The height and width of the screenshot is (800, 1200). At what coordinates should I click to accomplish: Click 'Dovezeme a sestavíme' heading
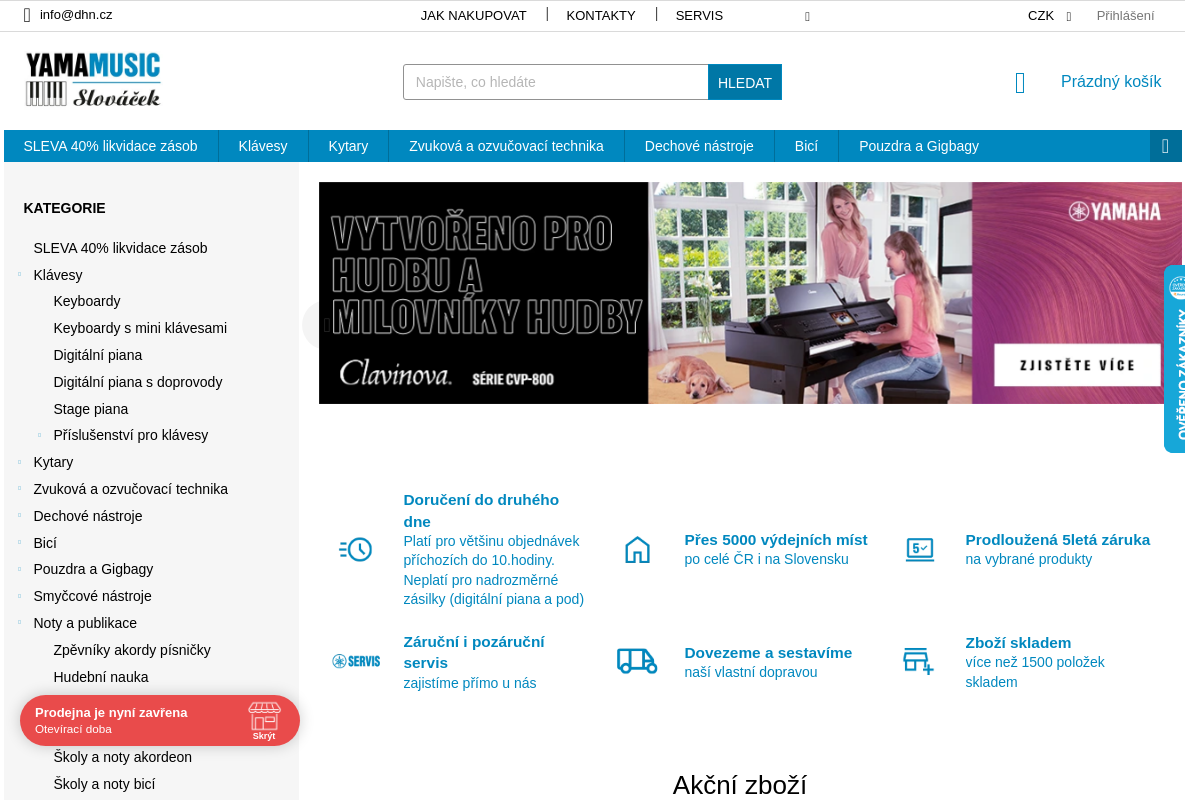coord(768,652)
